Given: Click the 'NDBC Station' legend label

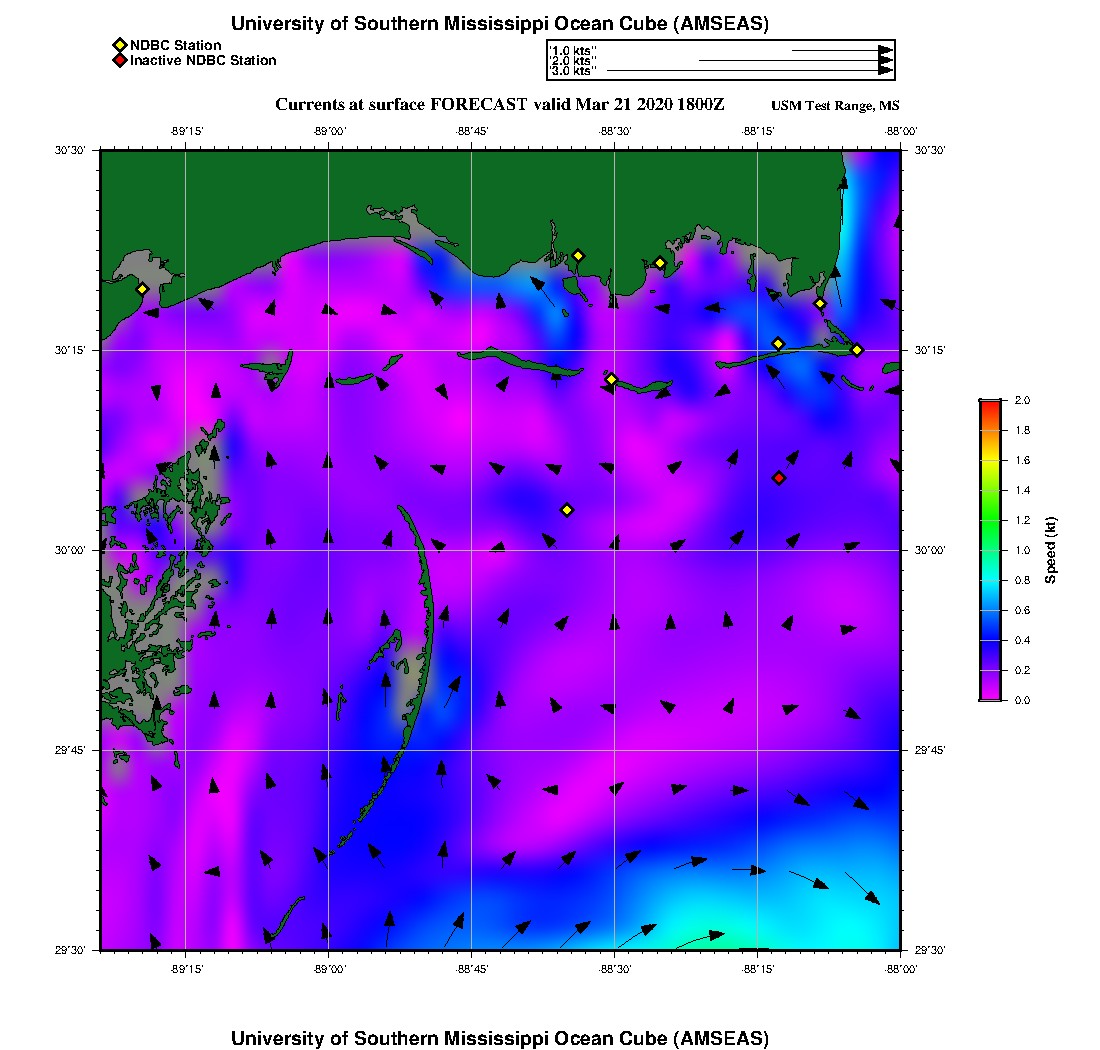Looking at the screenshot, I should click(x=175, y=45).
